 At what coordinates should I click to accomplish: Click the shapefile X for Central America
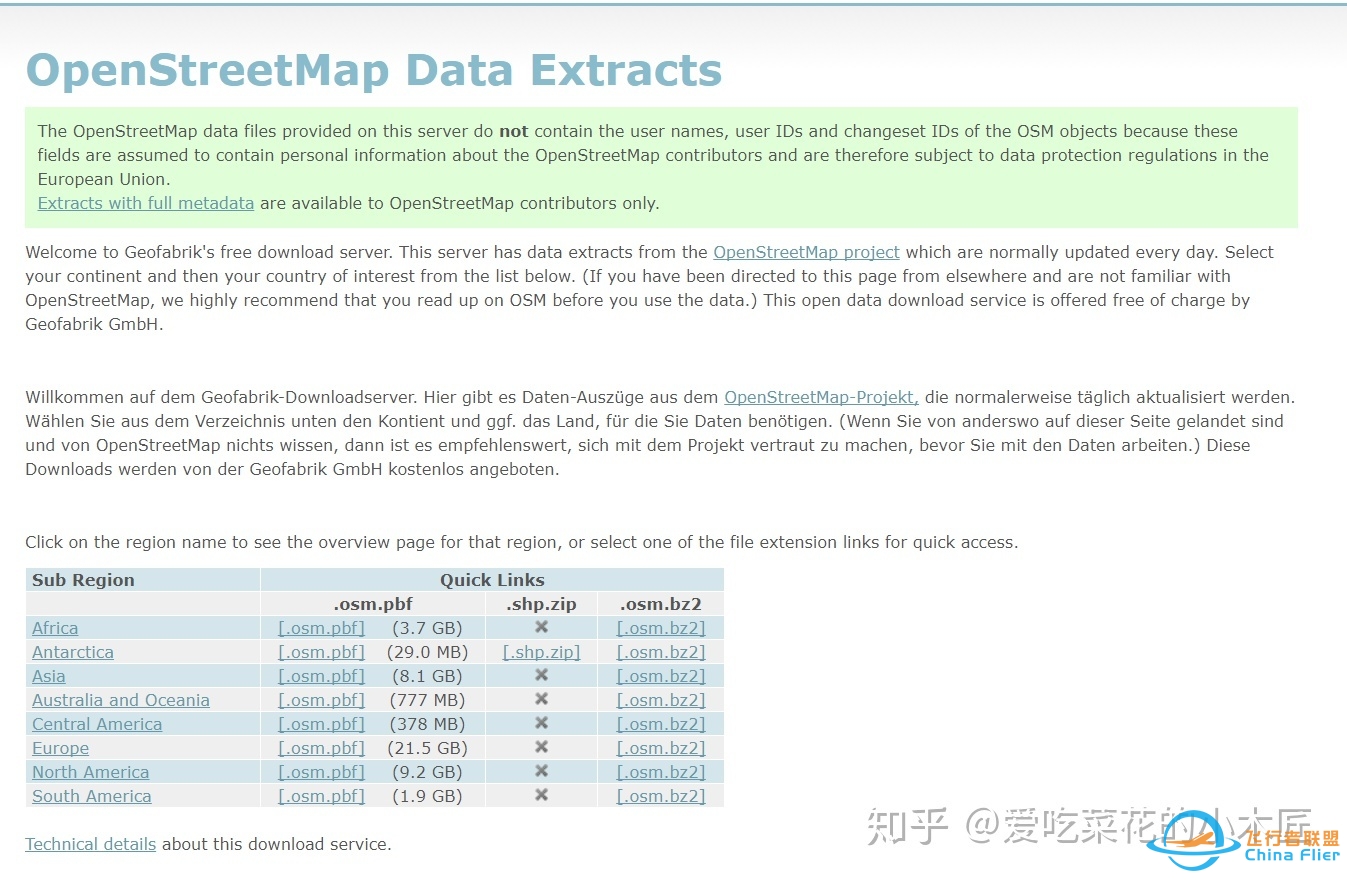[541, 723]
